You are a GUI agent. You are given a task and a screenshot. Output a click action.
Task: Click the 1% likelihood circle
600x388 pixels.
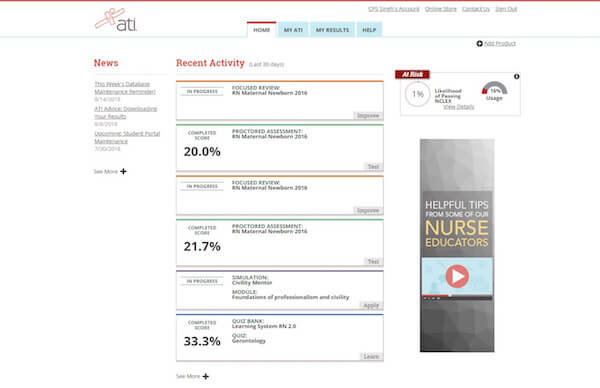pyautogui.click(x=417, y=94)
